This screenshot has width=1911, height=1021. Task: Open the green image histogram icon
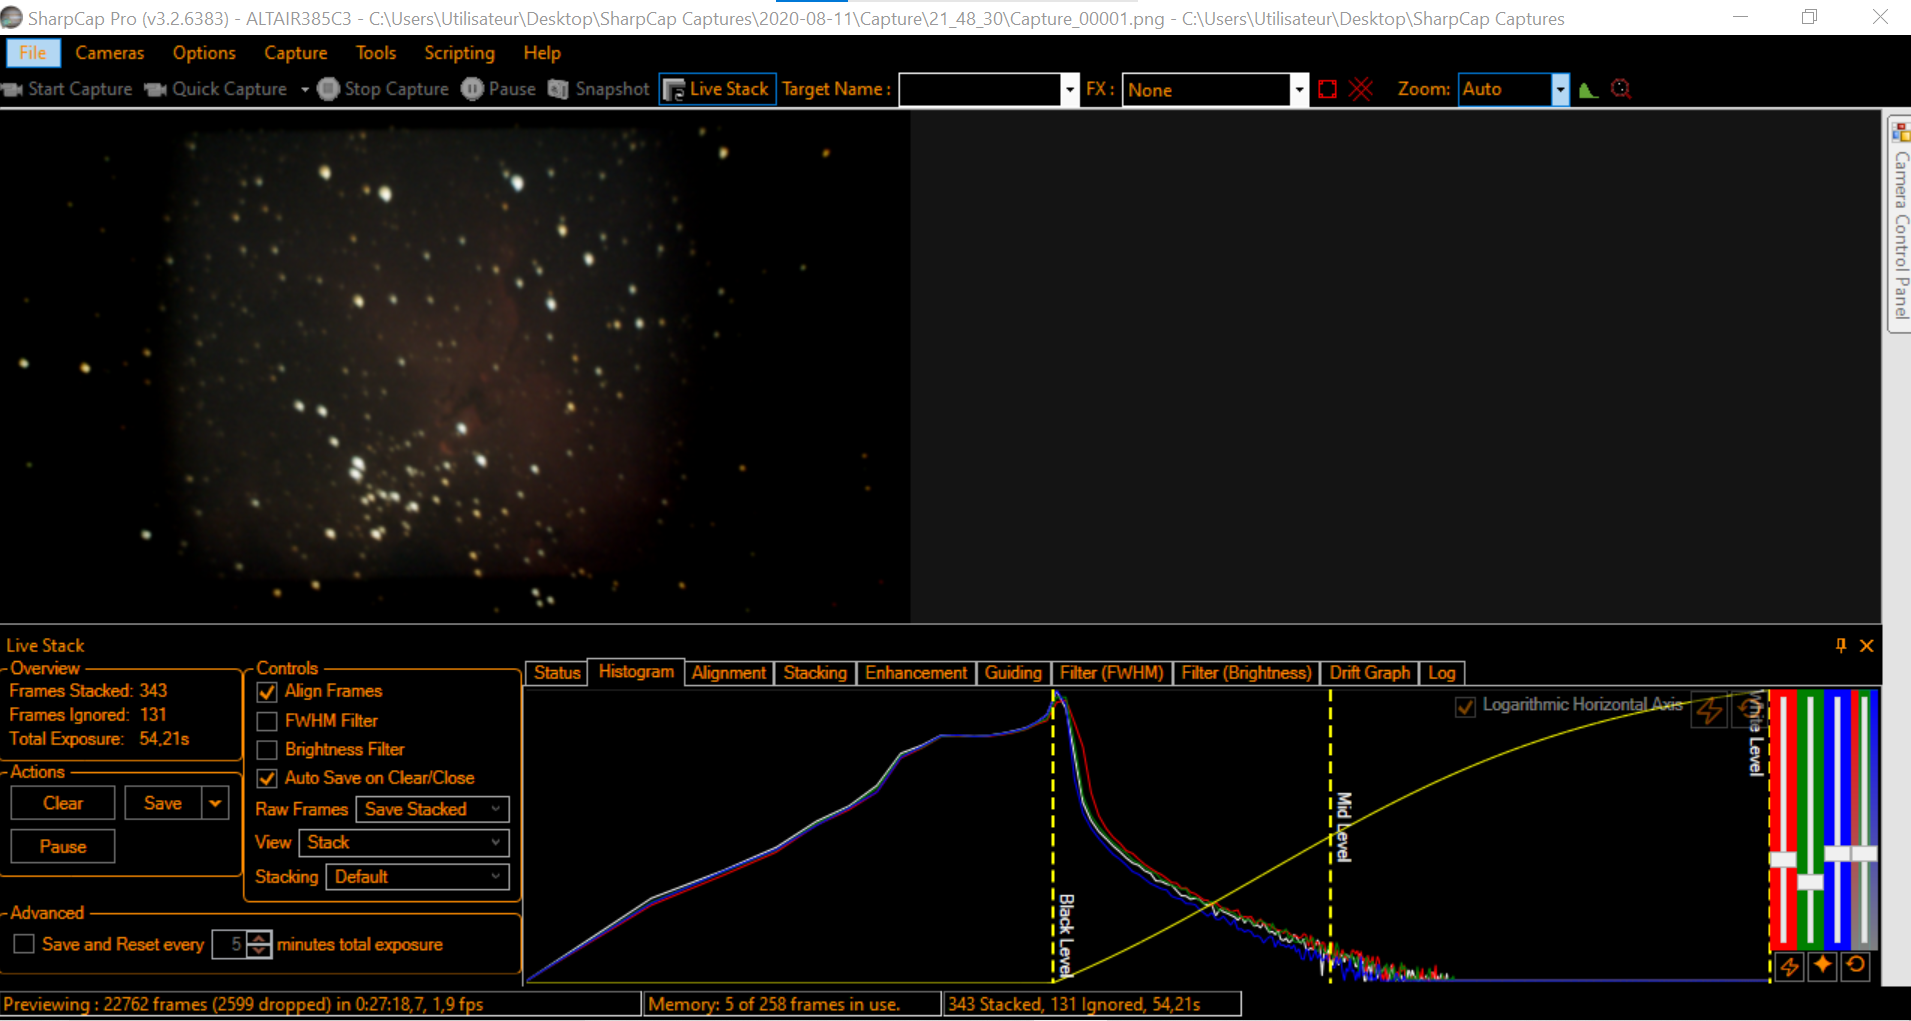coord(1588,90)
